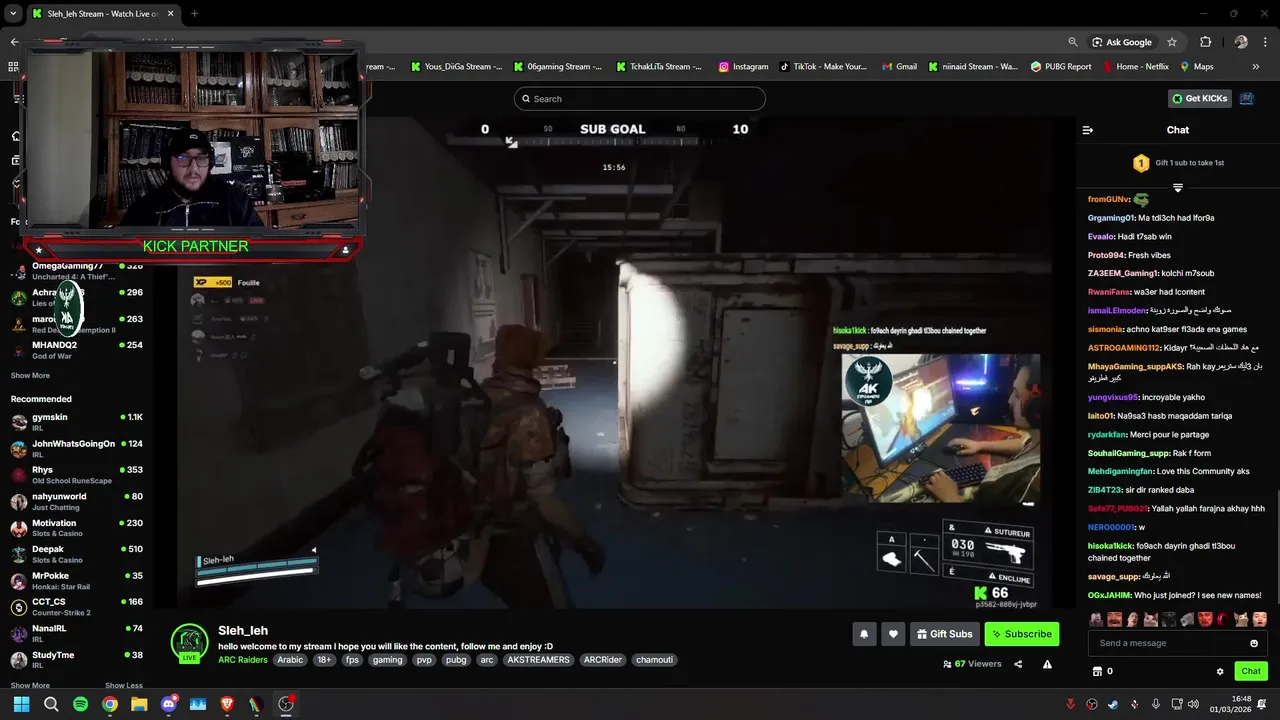Open the ARC Raiders category link

245,660
